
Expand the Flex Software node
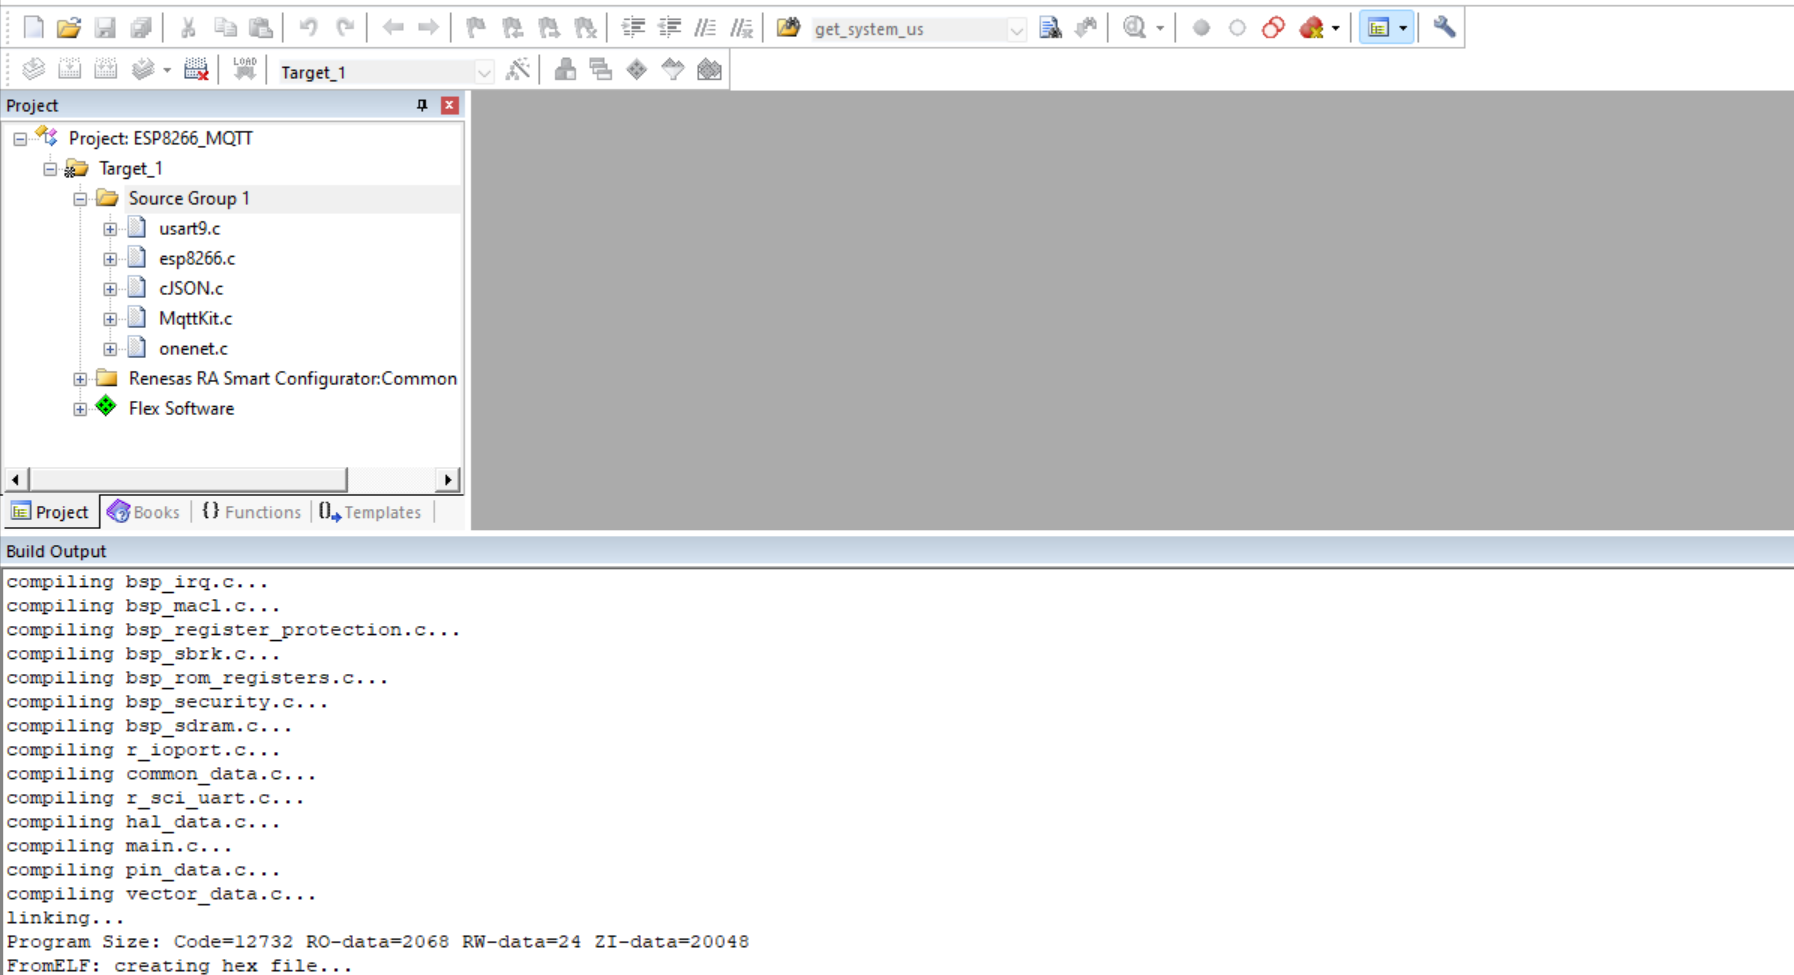(x=80, y=409)
